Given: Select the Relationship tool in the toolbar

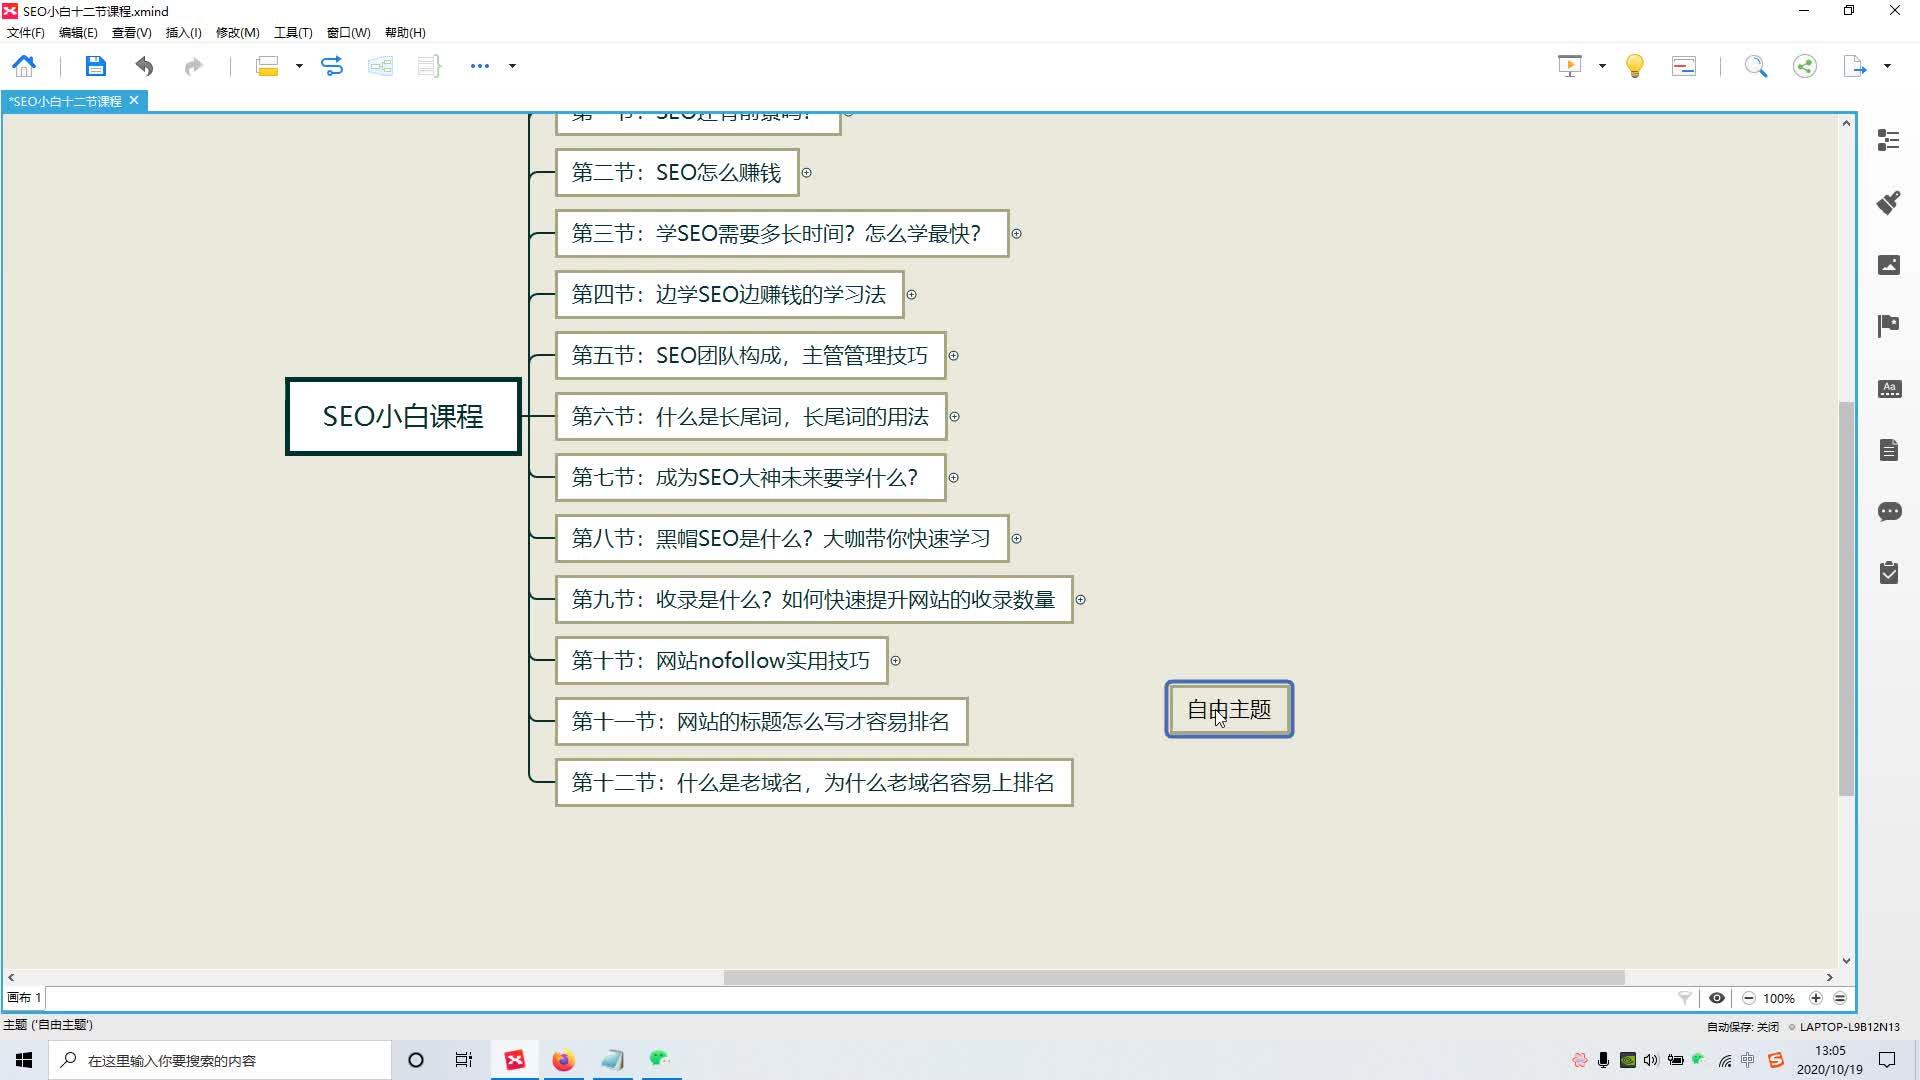Looking at the screenshot, I should [332, 66].
